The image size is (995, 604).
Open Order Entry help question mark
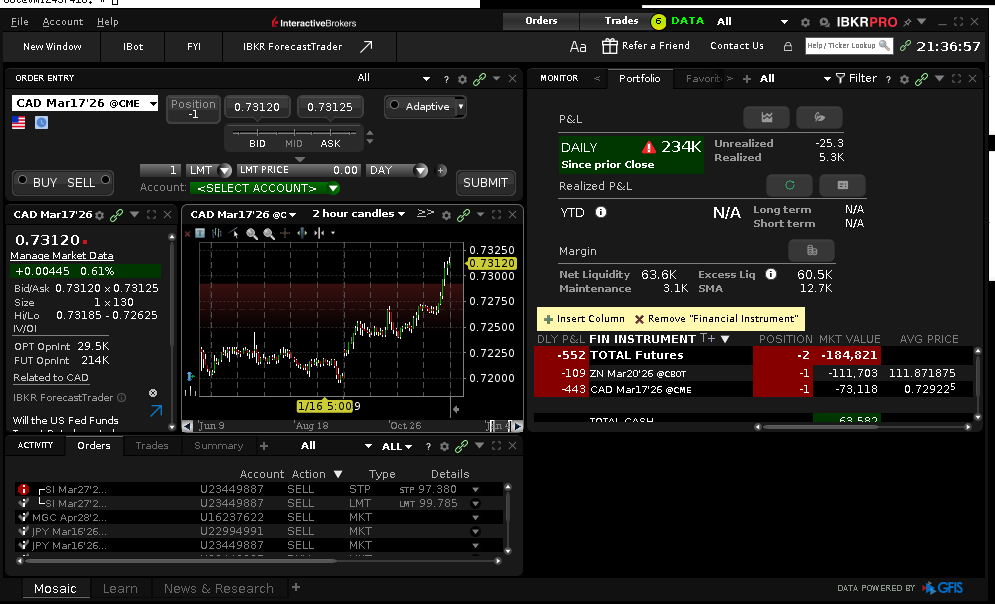click(446, 79)
